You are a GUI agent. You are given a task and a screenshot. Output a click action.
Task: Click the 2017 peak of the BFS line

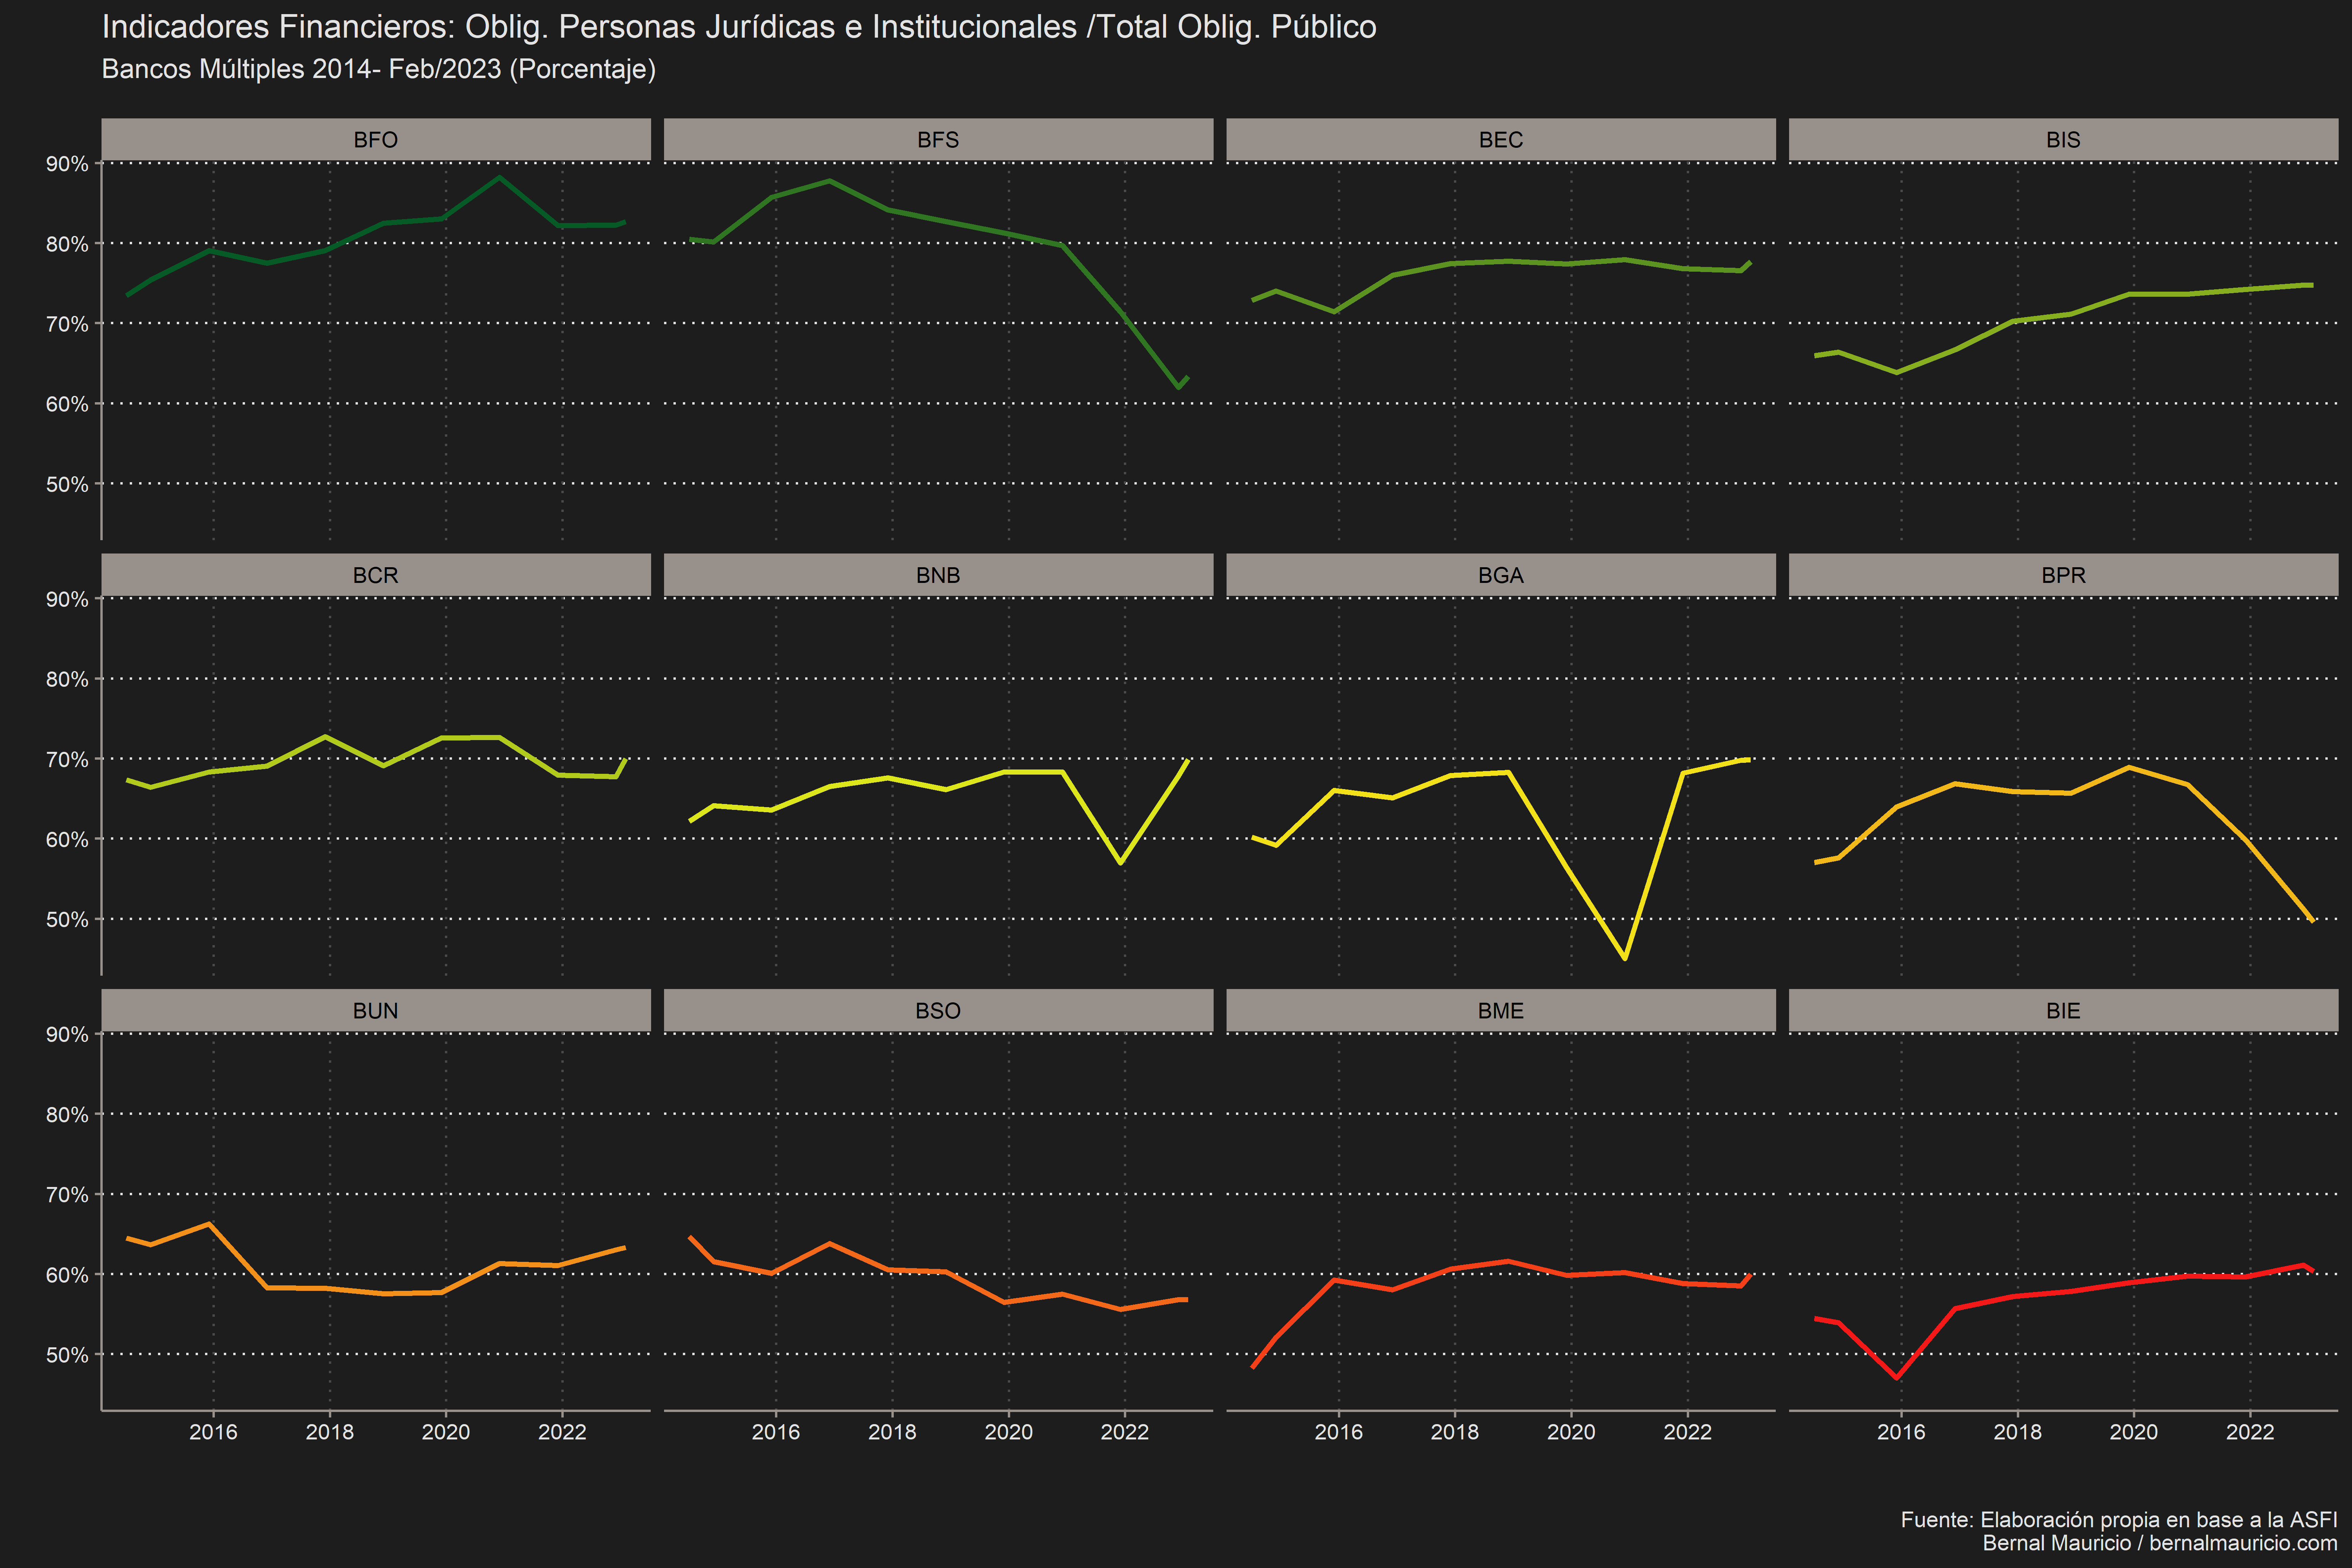[830, 181]
